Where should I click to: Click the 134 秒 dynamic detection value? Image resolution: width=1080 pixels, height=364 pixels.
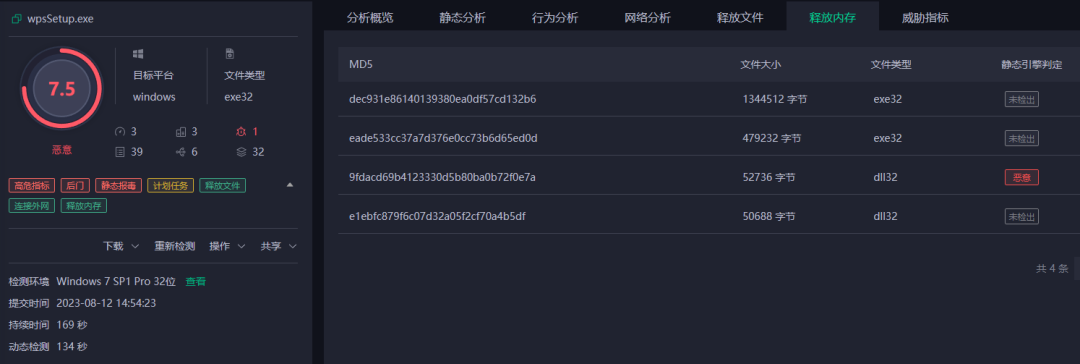pyautogui.click(x=72, y=346)
